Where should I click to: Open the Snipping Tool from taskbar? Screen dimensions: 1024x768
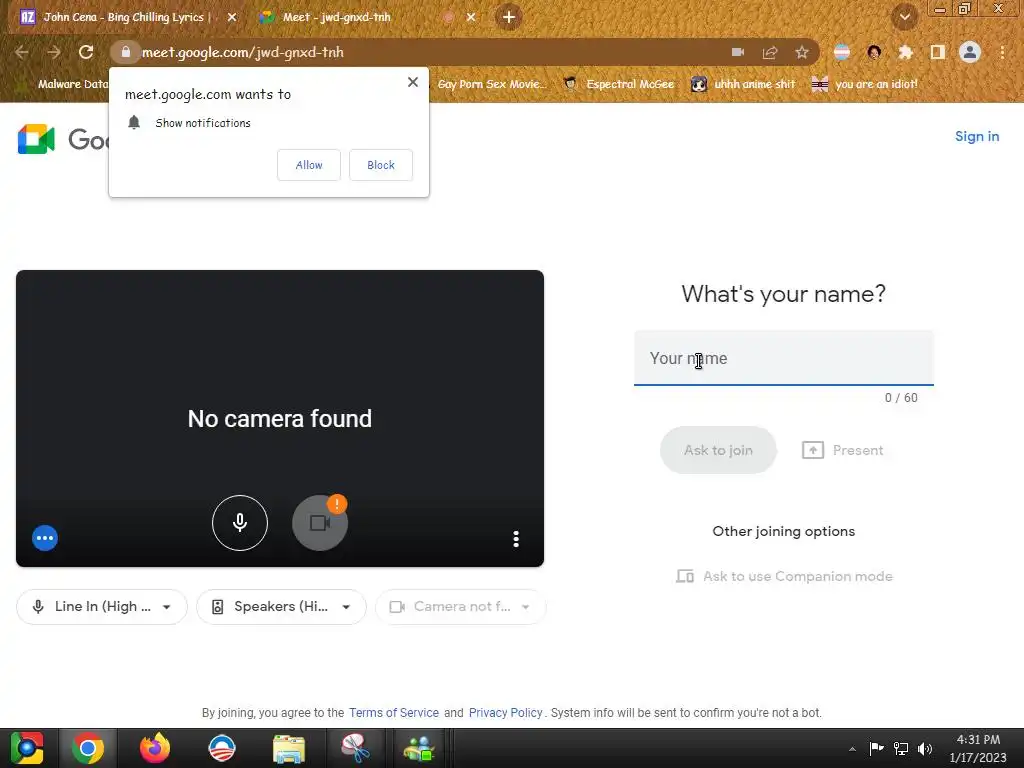[x=355, y=748]
